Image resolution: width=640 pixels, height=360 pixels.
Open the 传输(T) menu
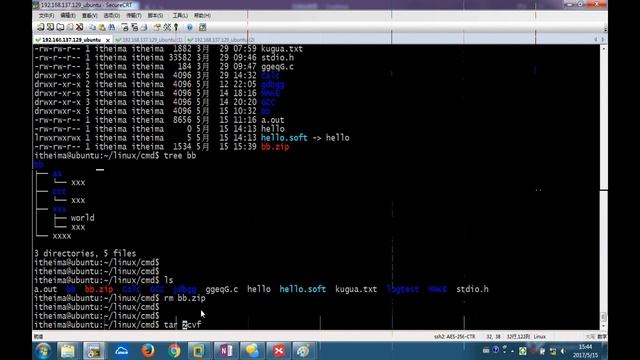[x=133, y=16]
